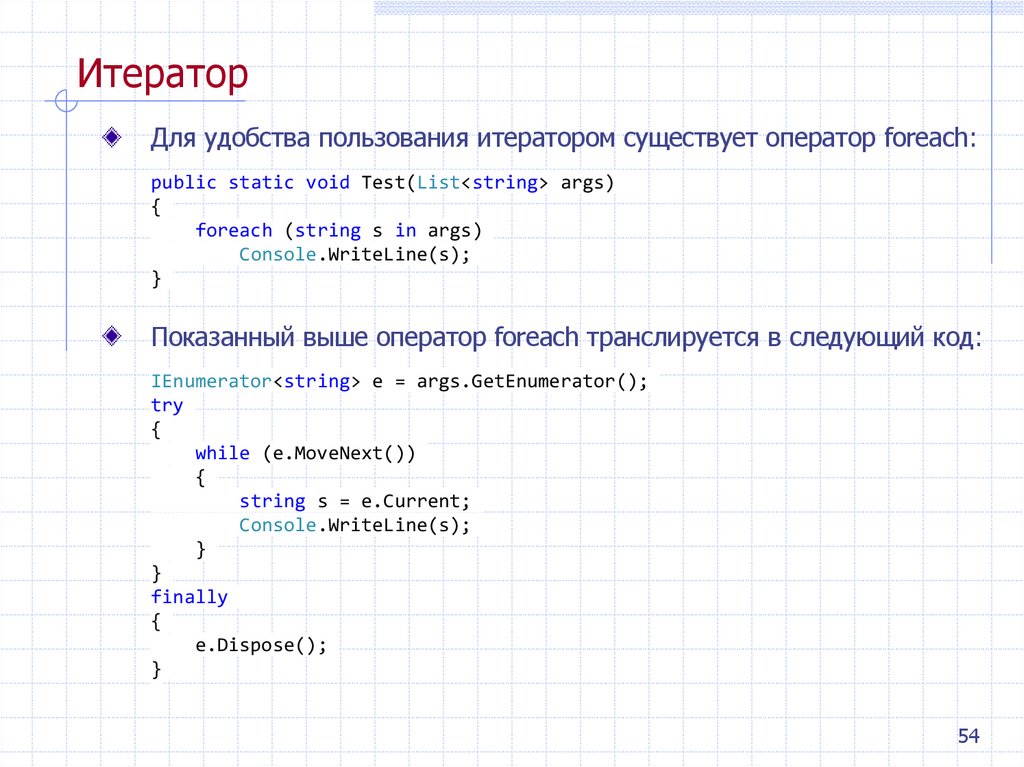Click the vertical guide line left of bullets
The image size is (1024, 767).
pos(67,230)
